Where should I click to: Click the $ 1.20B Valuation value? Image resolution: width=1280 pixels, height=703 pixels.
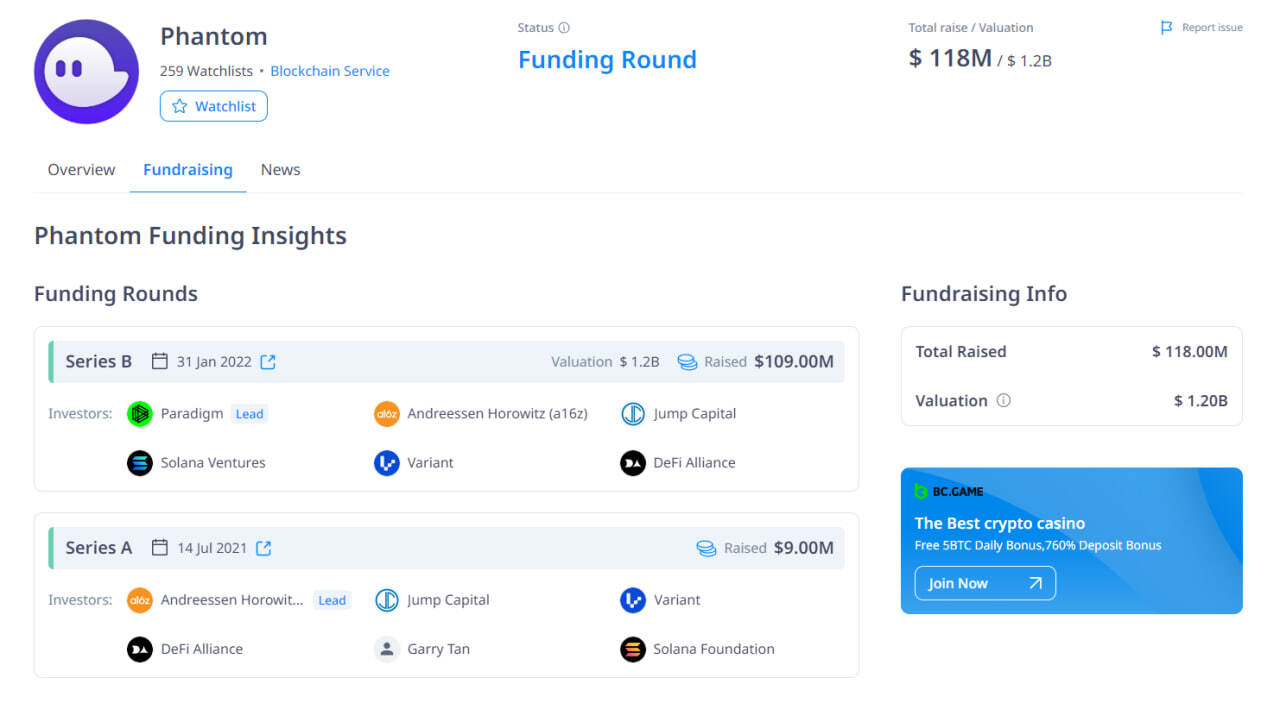coord(1201,401)
